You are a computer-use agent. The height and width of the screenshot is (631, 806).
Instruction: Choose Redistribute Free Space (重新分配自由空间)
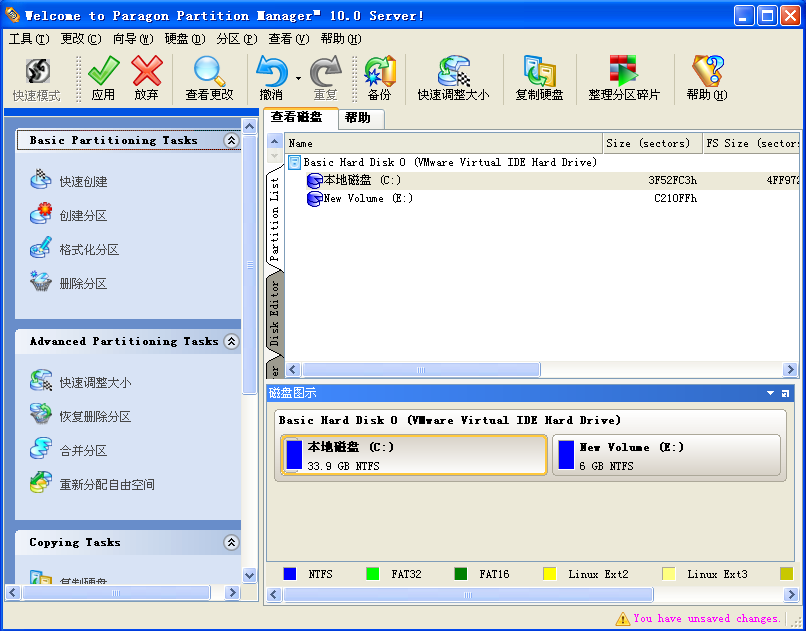pos(93,484)
